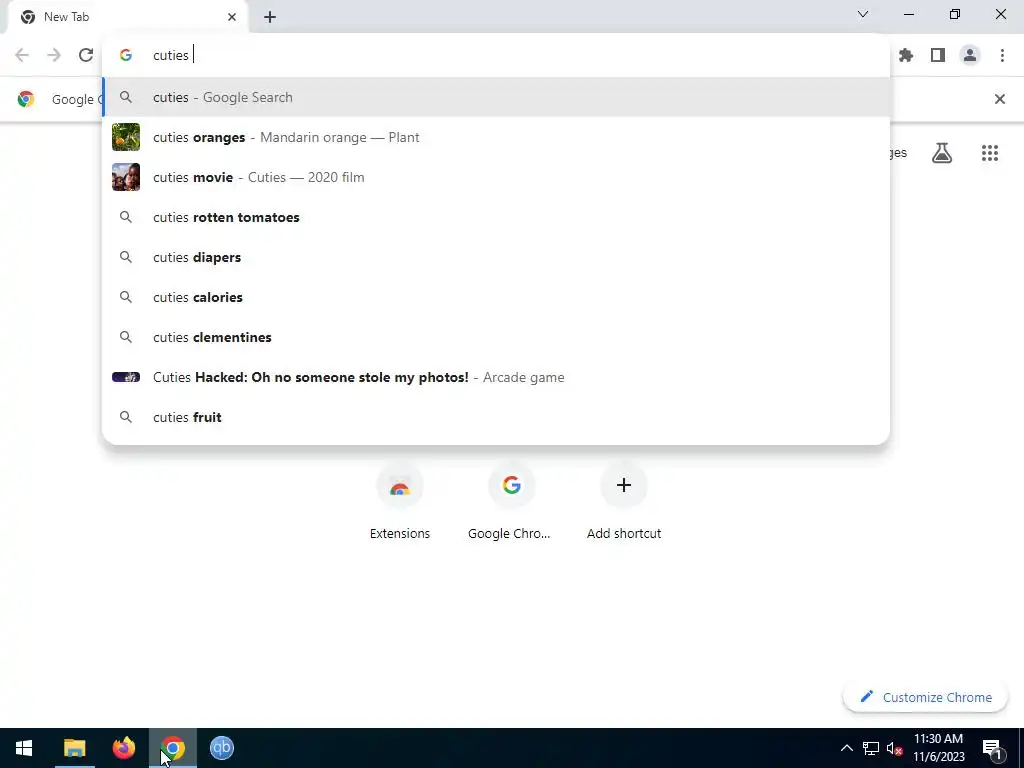The height and width of the screenshot is (768, 1024).
Task: Click the oranges thumbnail image
Action: coord(126,137)
